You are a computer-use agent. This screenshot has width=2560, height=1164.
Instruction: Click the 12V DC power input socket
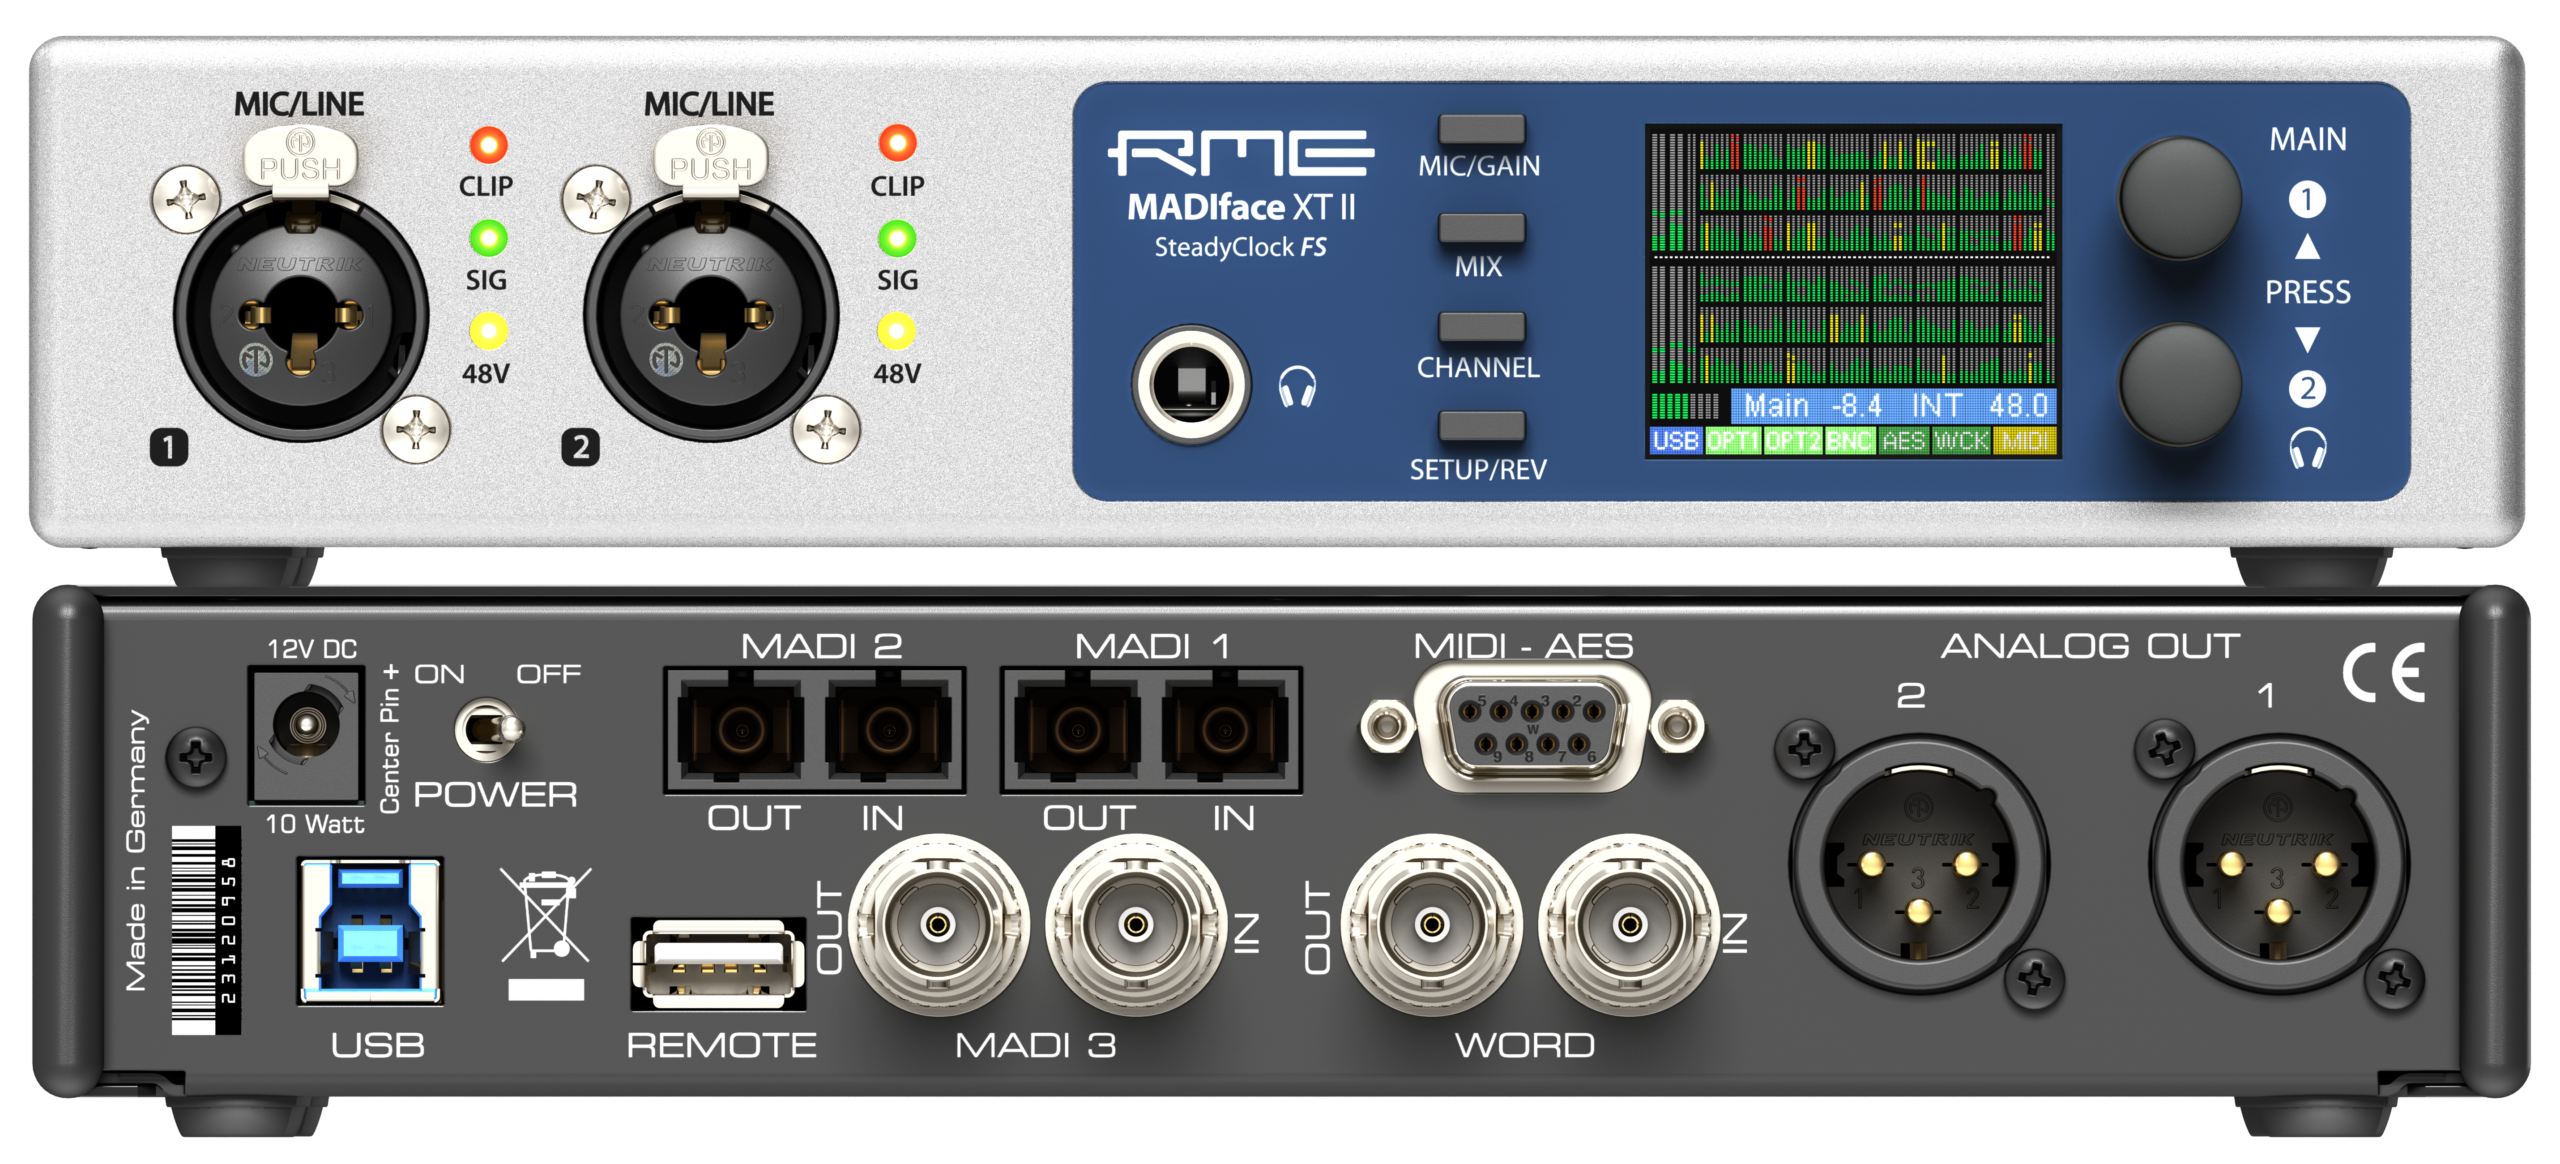click(x=306, y=735)
